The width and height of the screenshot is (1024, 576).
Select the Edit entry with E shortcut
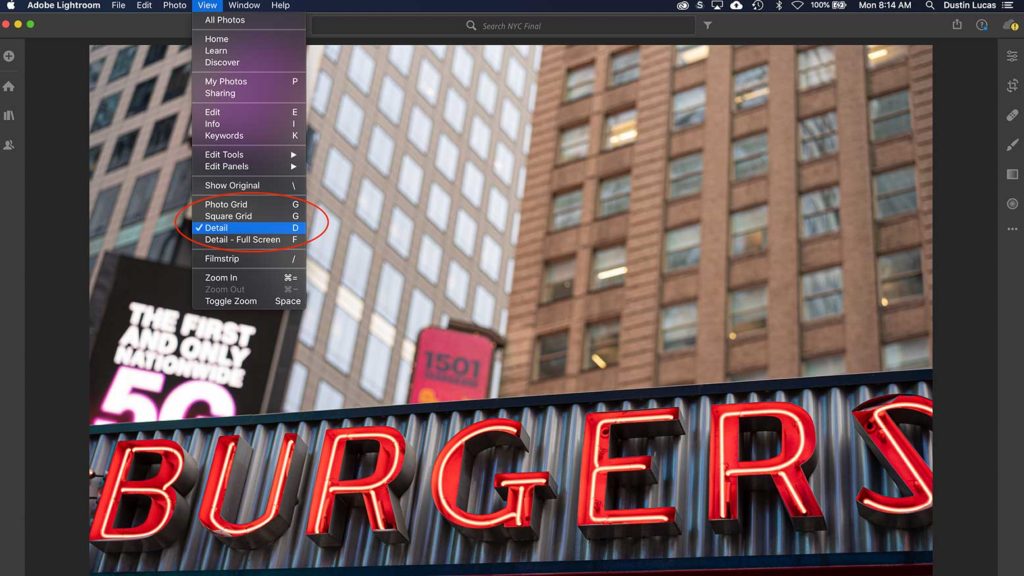(248, 112)
